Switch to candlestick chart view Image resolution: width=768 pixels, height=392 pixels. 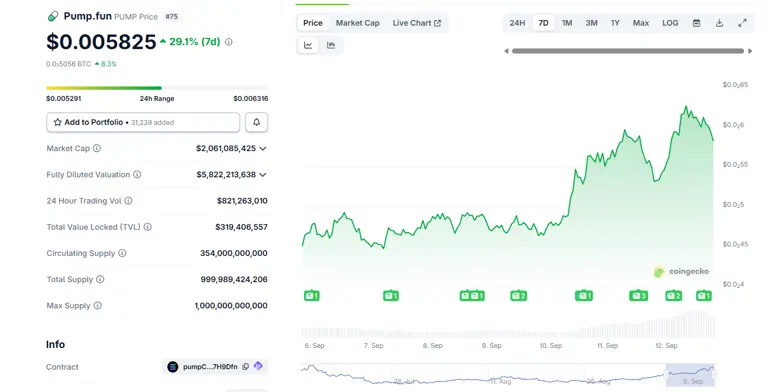point(331,45)
